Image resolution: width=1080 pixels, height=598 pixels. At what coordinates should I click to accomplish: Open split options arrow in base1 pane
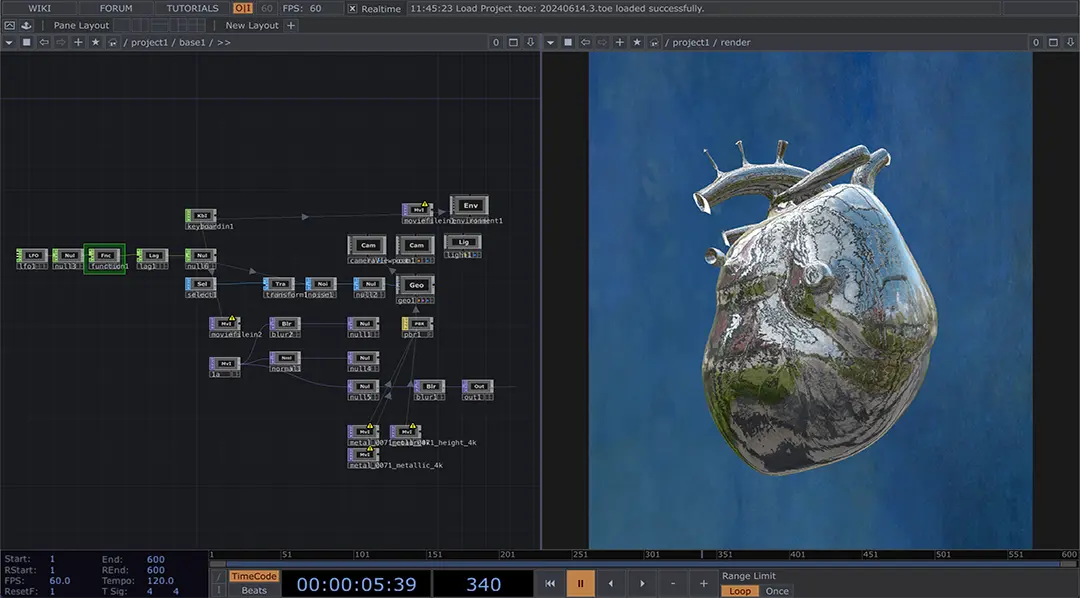tap(530, 42)
